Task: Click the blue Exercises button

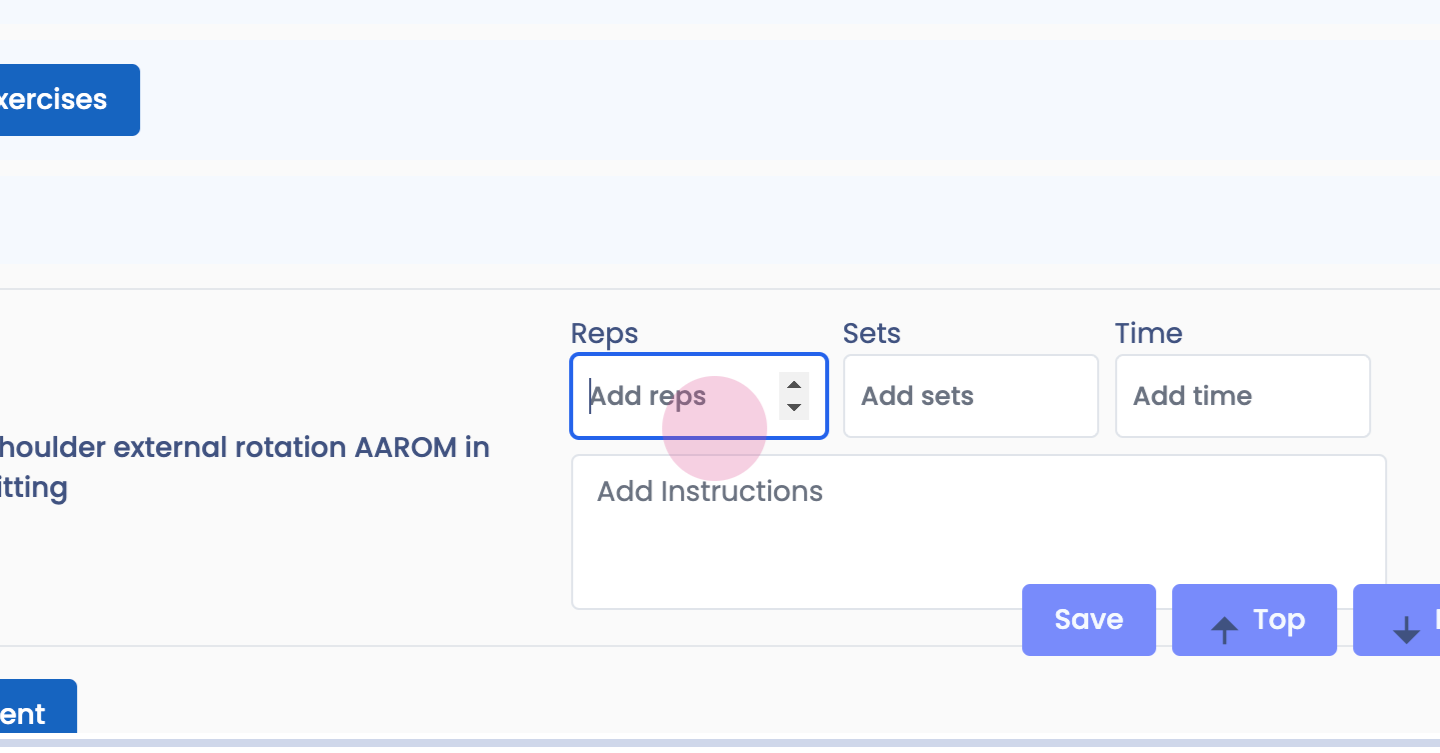Action: (x=60, y=100)
